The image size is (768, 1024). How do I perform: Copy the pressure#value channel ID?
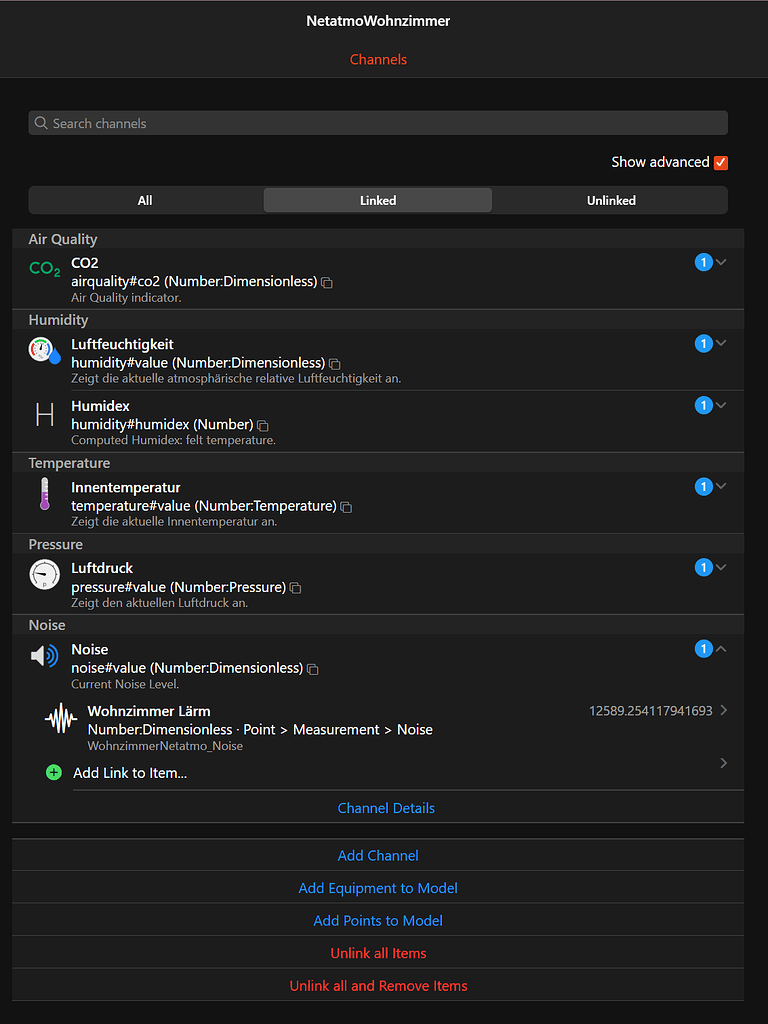pos(295,588)
